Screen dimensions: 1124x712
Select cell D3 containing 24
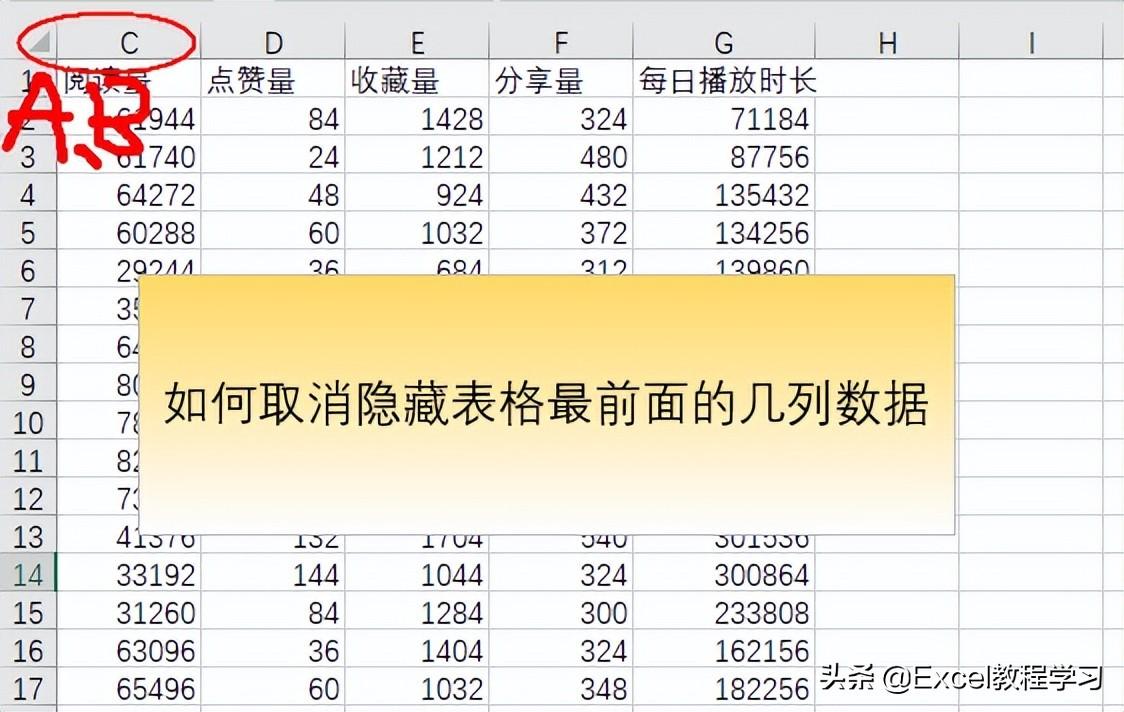pyautogui.click(x=273, y=156)
